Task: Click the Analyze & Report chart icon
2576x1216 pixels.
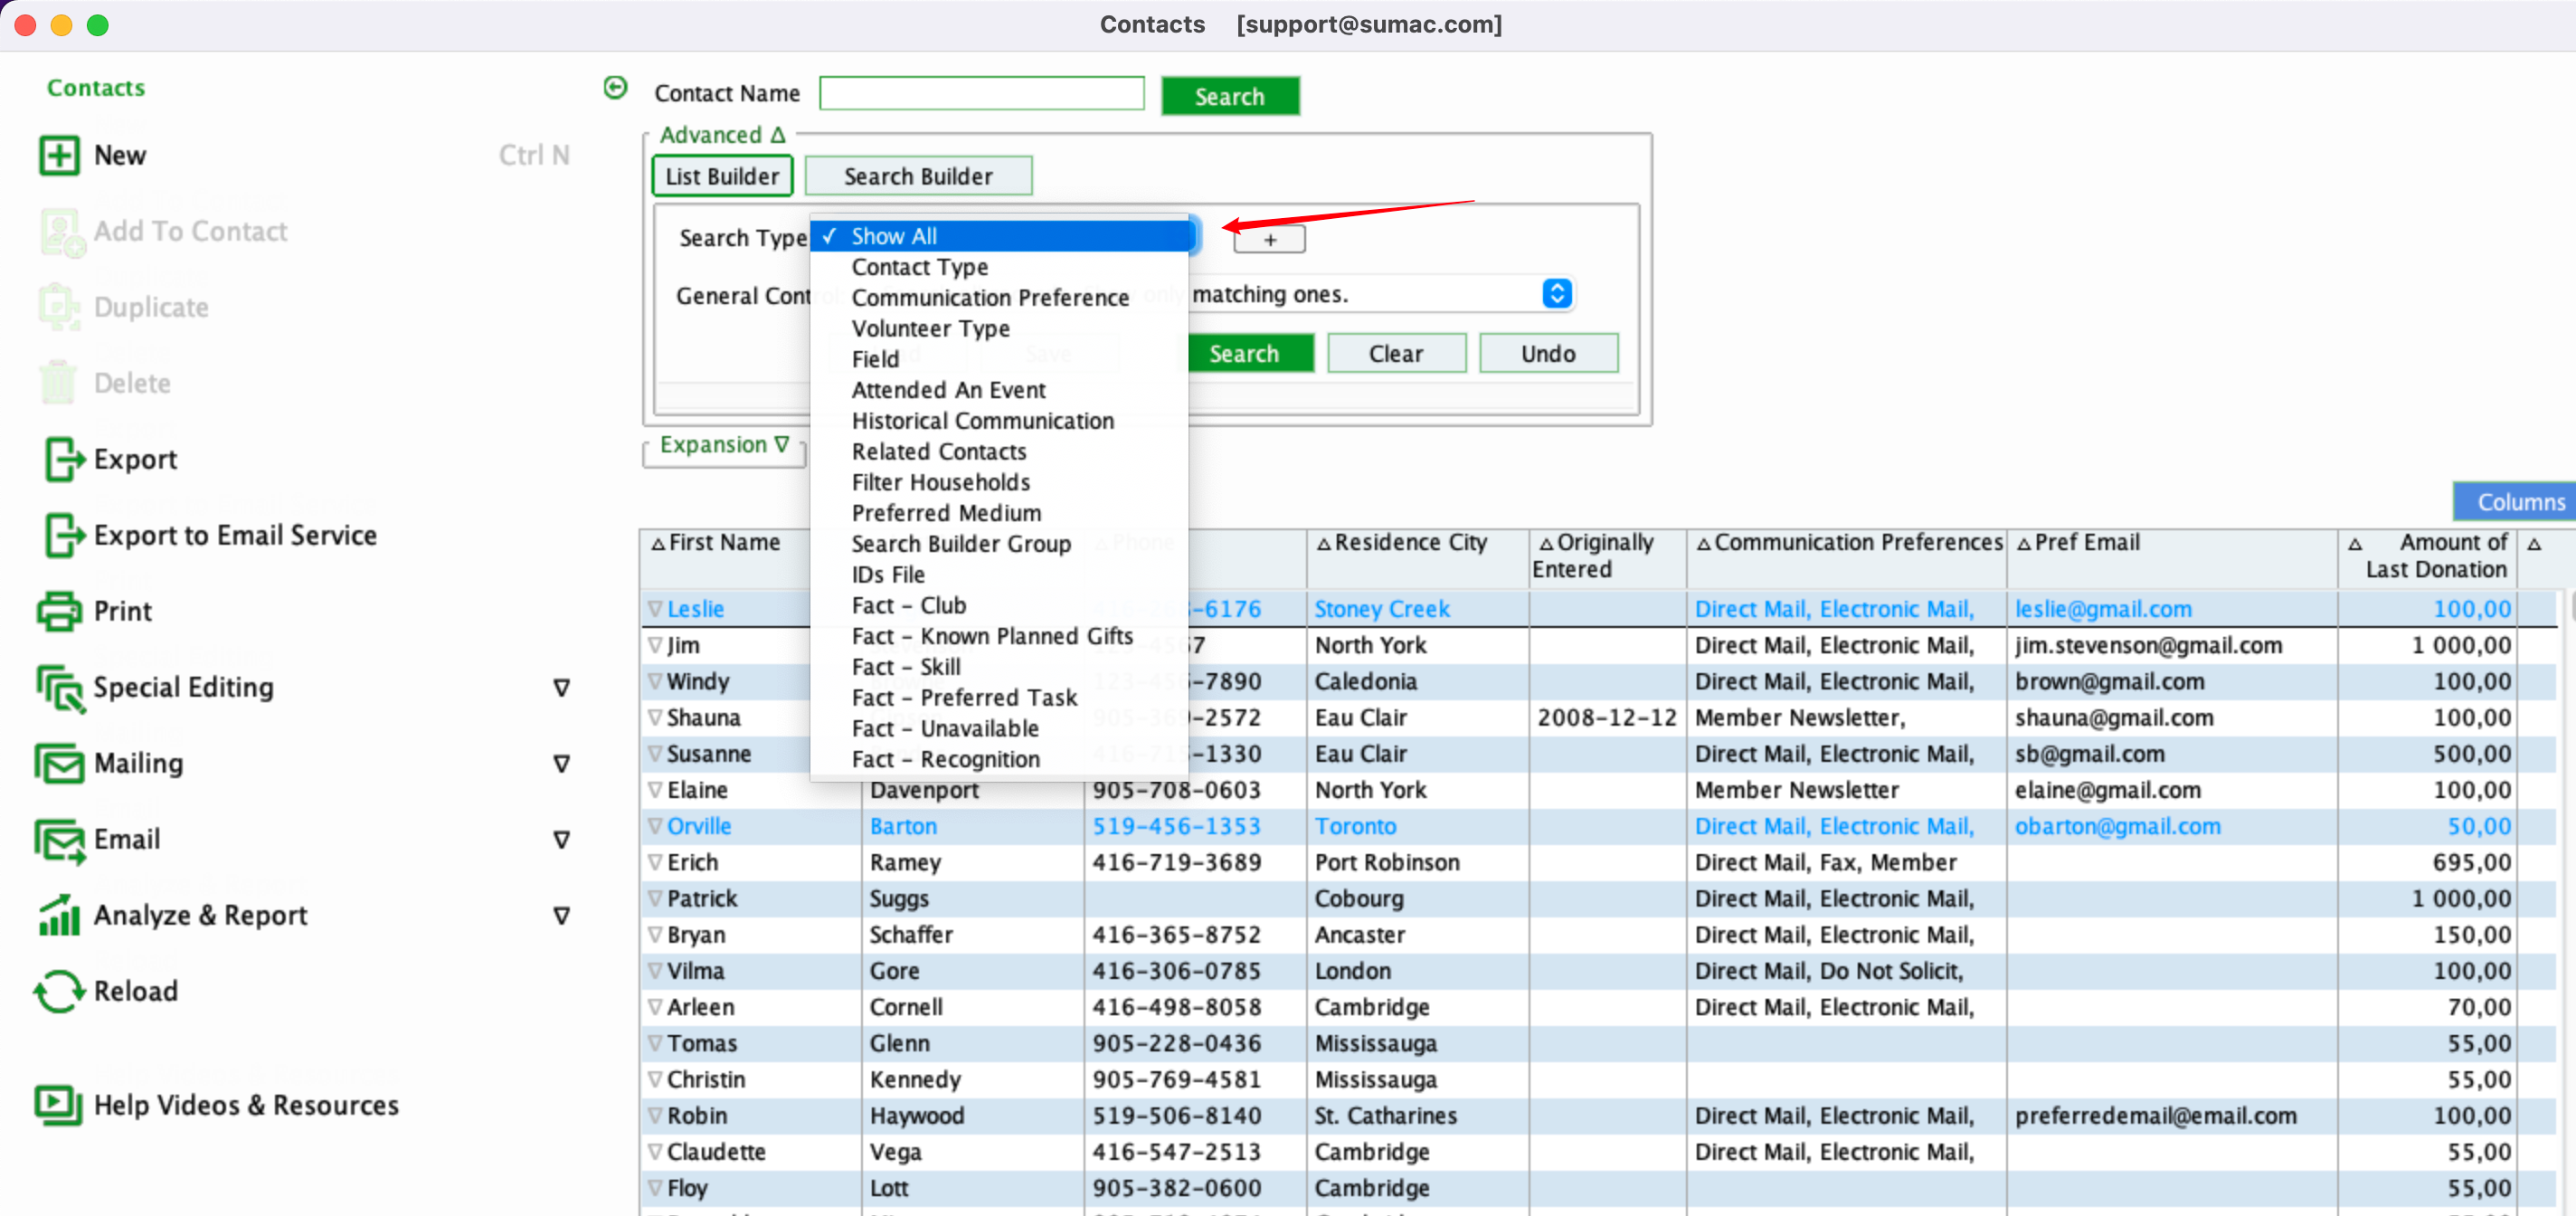Action: 59,915
